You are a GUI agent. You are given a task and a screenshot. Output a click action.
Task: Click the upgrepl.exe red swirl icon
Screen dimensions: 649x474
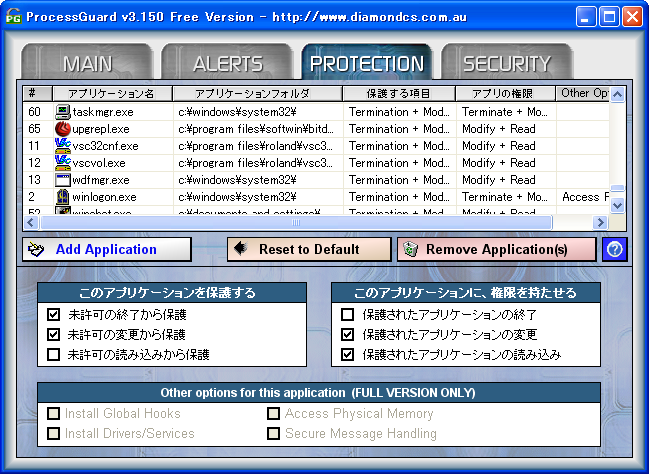(62, 129)
